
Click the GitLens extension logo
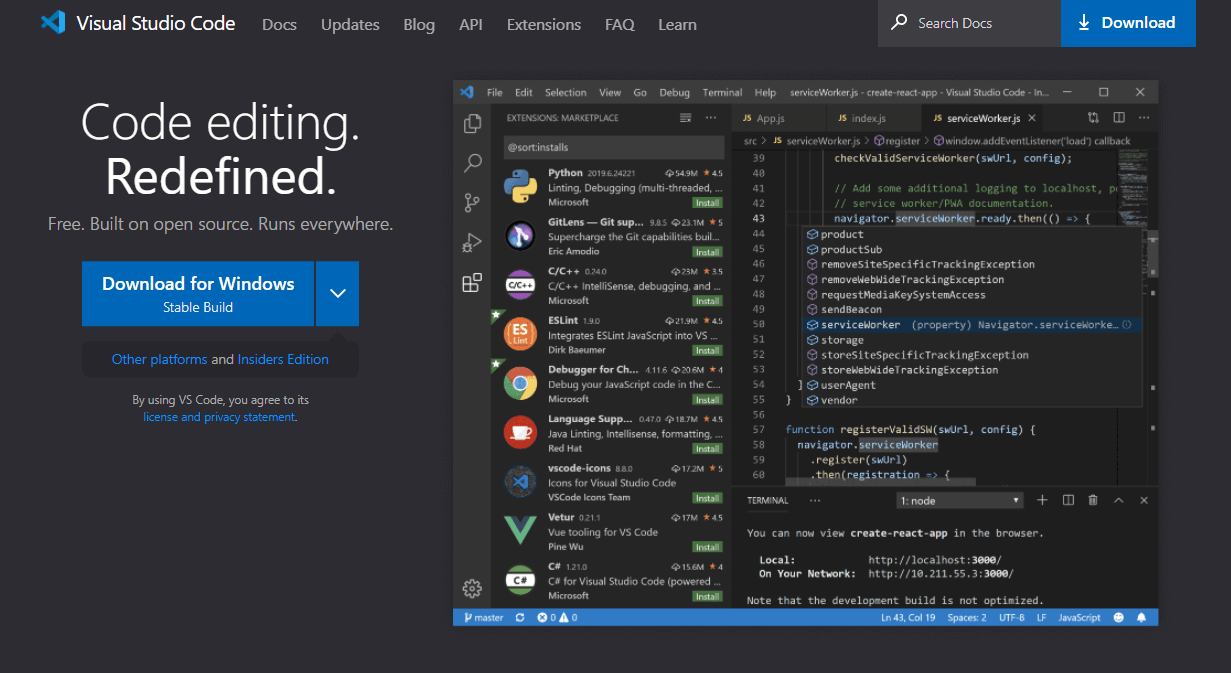[520, 236]
